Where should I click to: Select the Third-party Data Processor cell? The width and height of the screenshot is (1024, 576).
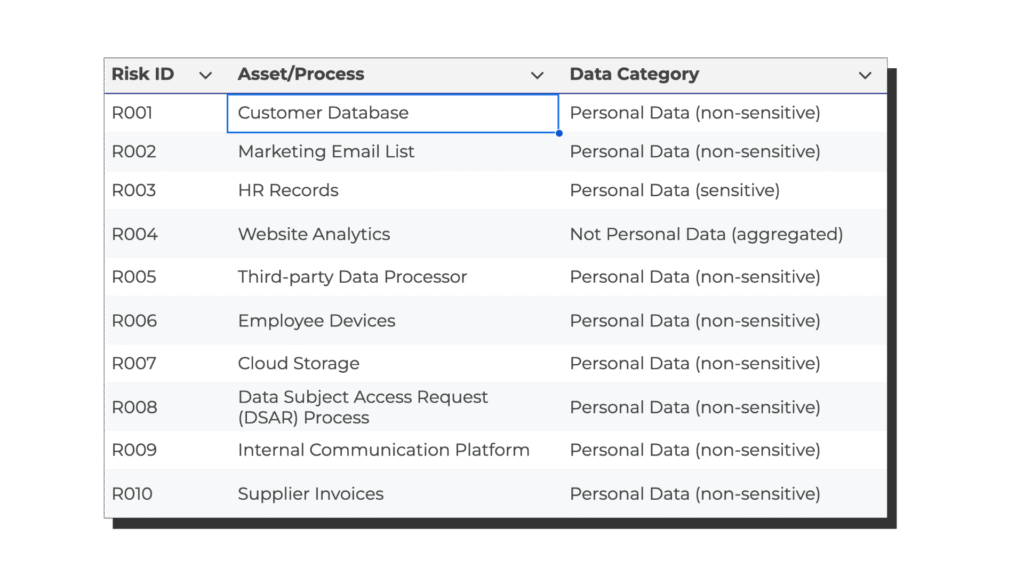click(x=352, y=277)
